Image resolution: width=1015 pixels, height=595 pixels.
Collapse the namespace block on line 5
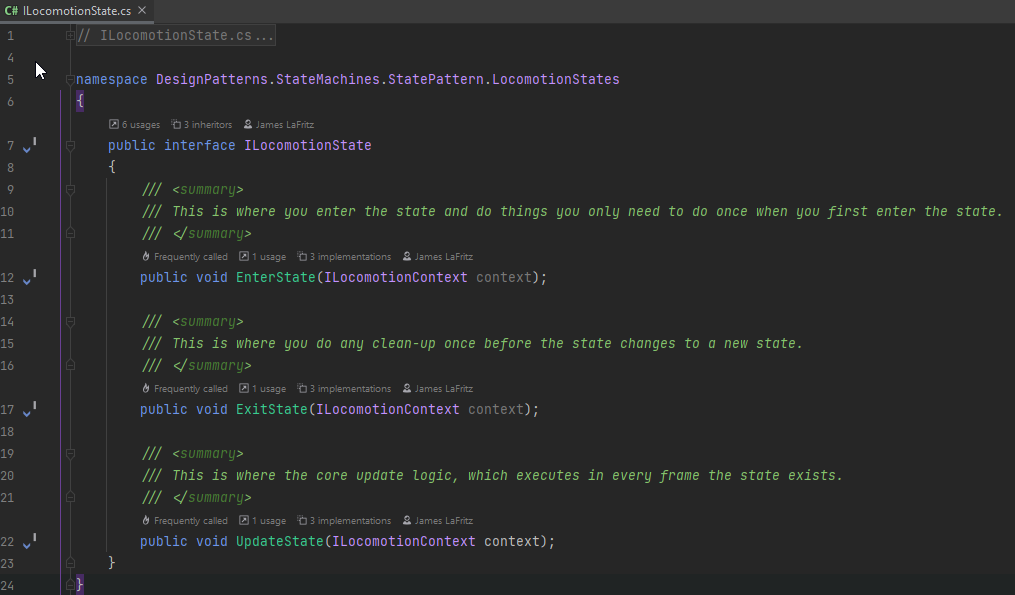coord(70,80)
